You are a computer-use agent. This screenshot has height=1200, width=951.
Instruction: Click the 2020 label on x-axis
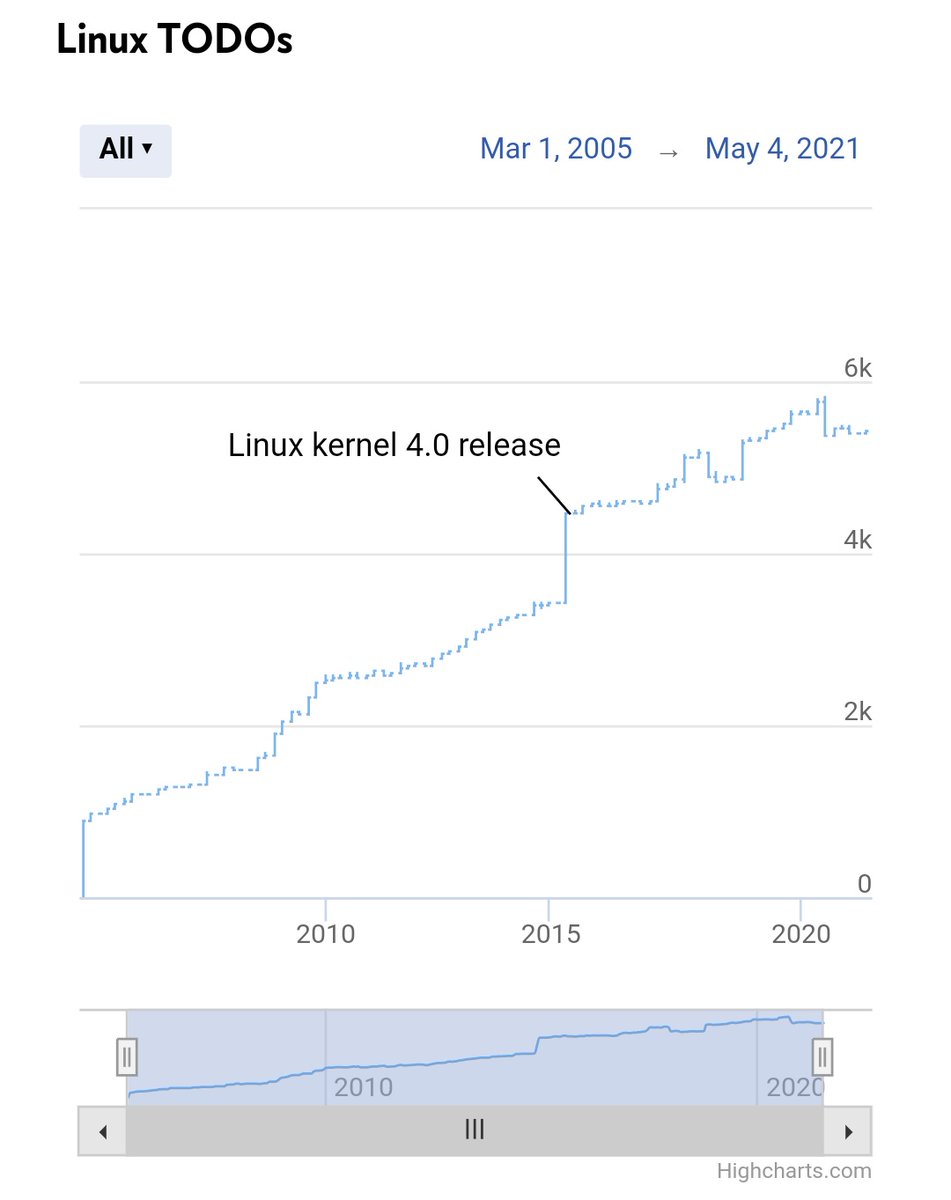pos(802,934)
